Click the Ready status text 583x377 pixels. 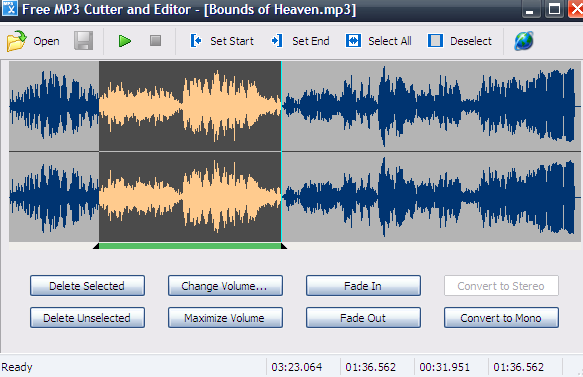click(17, 367)
